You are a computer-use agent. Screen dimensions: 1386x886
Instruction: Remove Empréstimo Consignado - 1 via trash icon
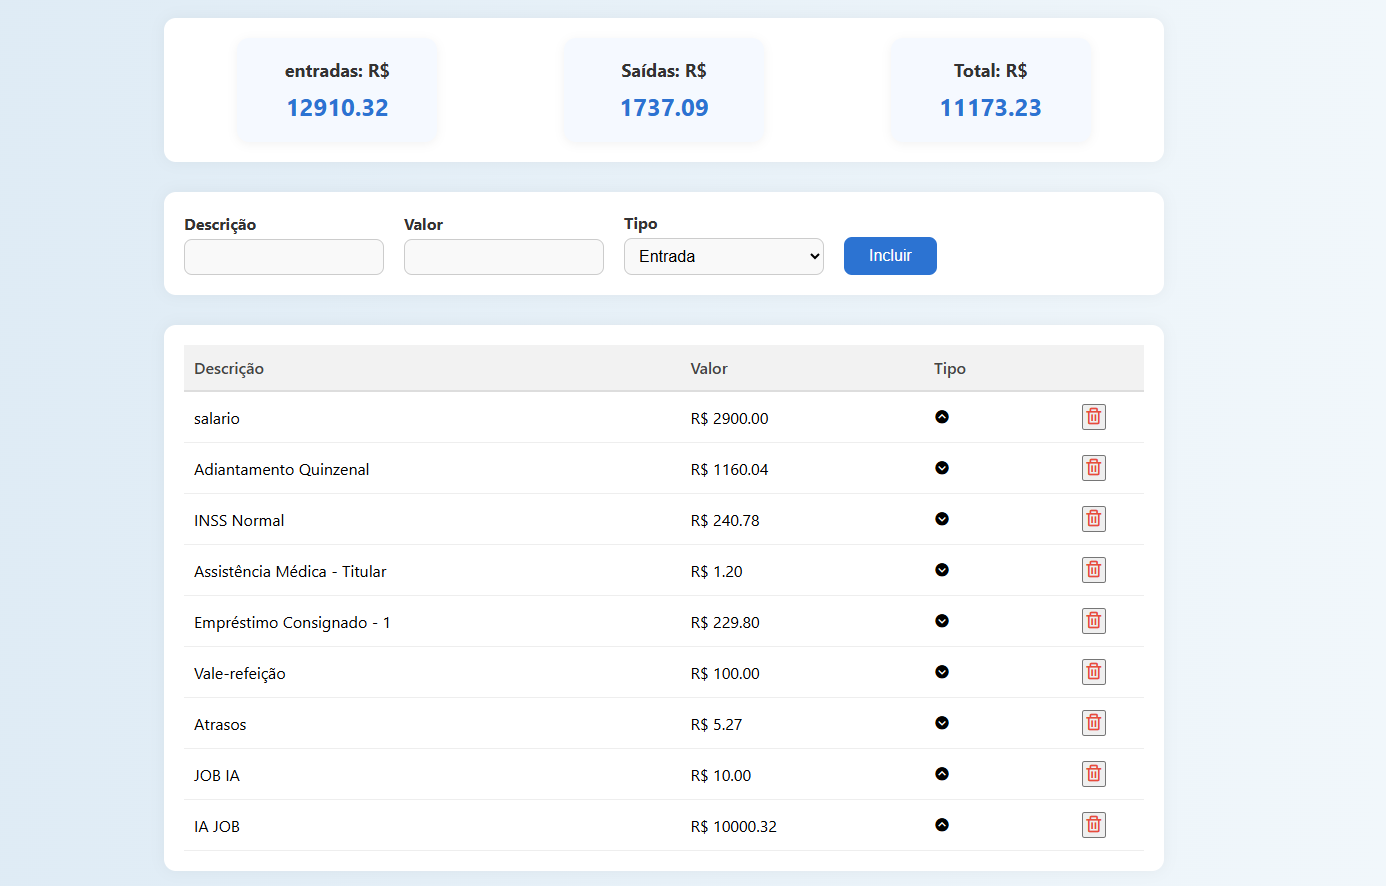(1093, 621)
